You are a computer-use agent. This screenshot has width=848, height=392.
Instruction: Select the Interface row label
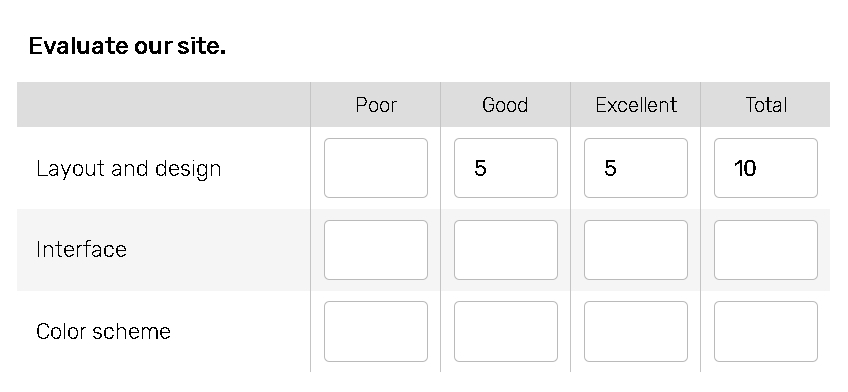pos(81,250)
